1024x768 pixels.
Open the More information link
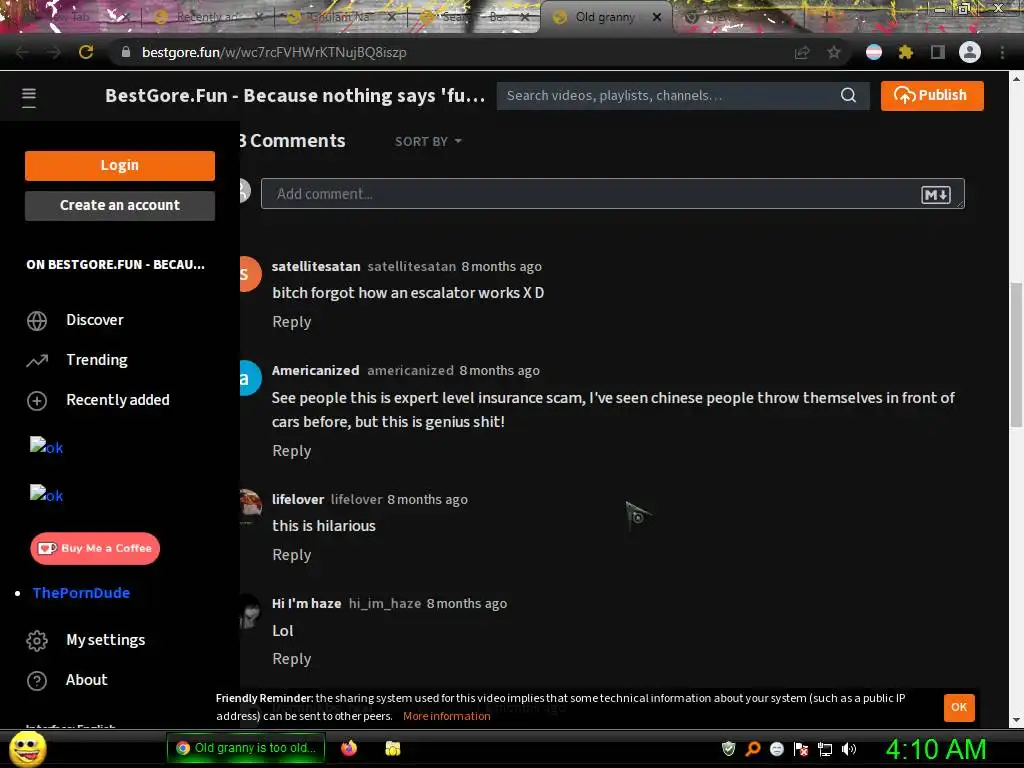tap(447, 716)
